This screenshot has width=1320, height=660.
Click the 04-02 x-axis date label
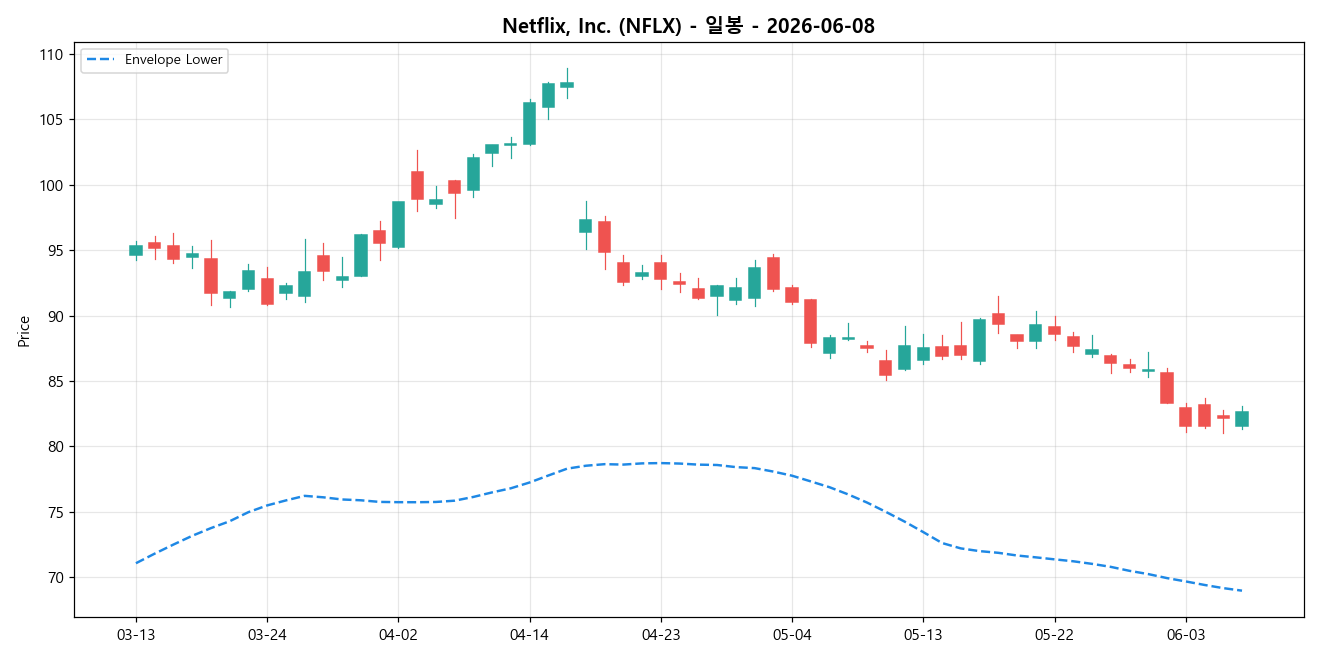click(x=398, y=635)
